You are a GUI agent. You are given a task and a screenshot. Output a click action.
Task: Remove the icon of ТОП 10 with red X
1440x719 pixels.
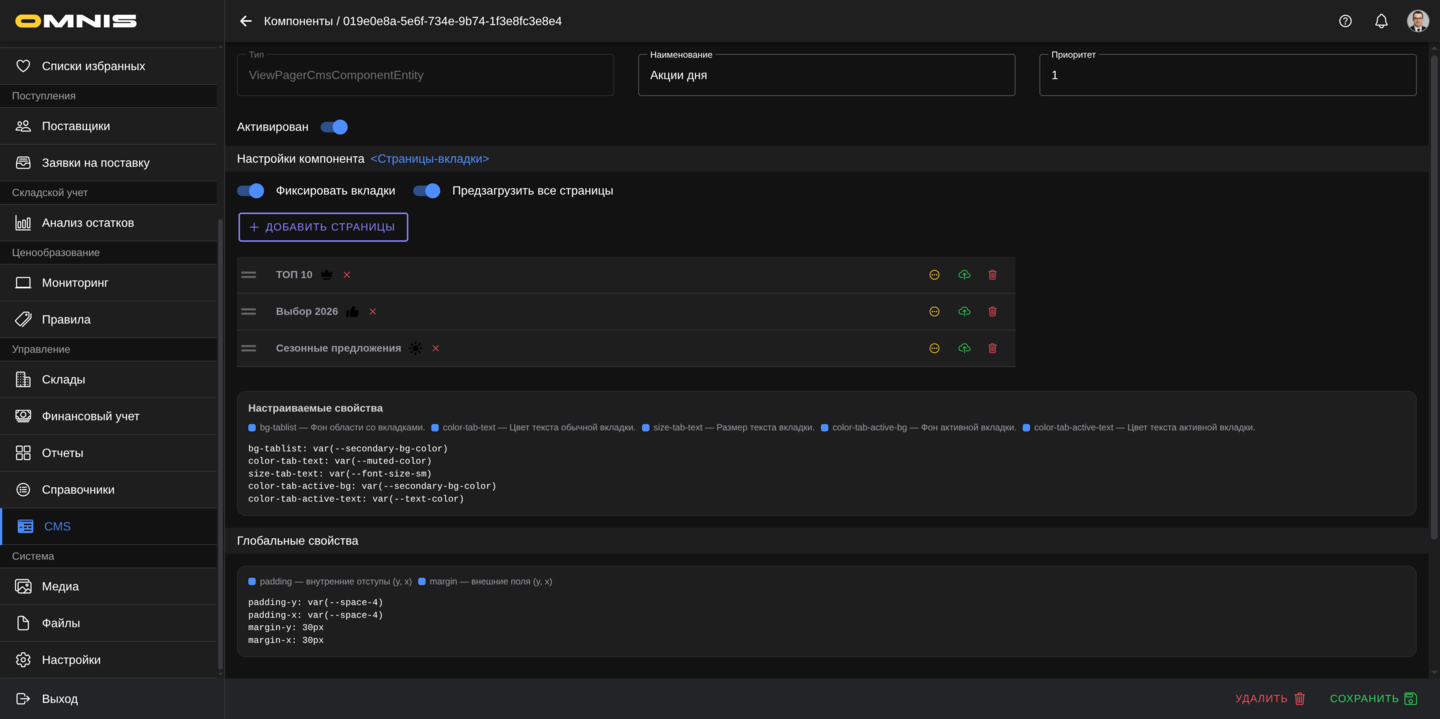point(347,275)
